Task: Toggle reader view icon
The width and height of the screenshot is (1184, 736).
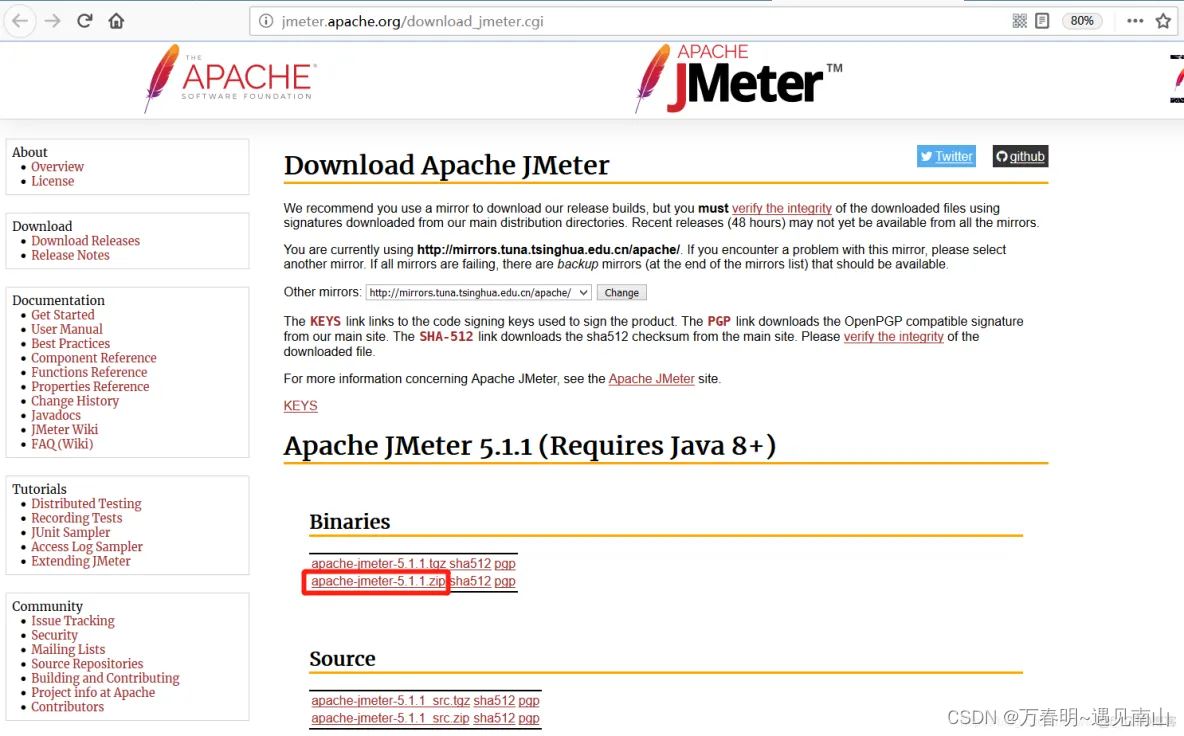Action: click(x=1042, y=21)
